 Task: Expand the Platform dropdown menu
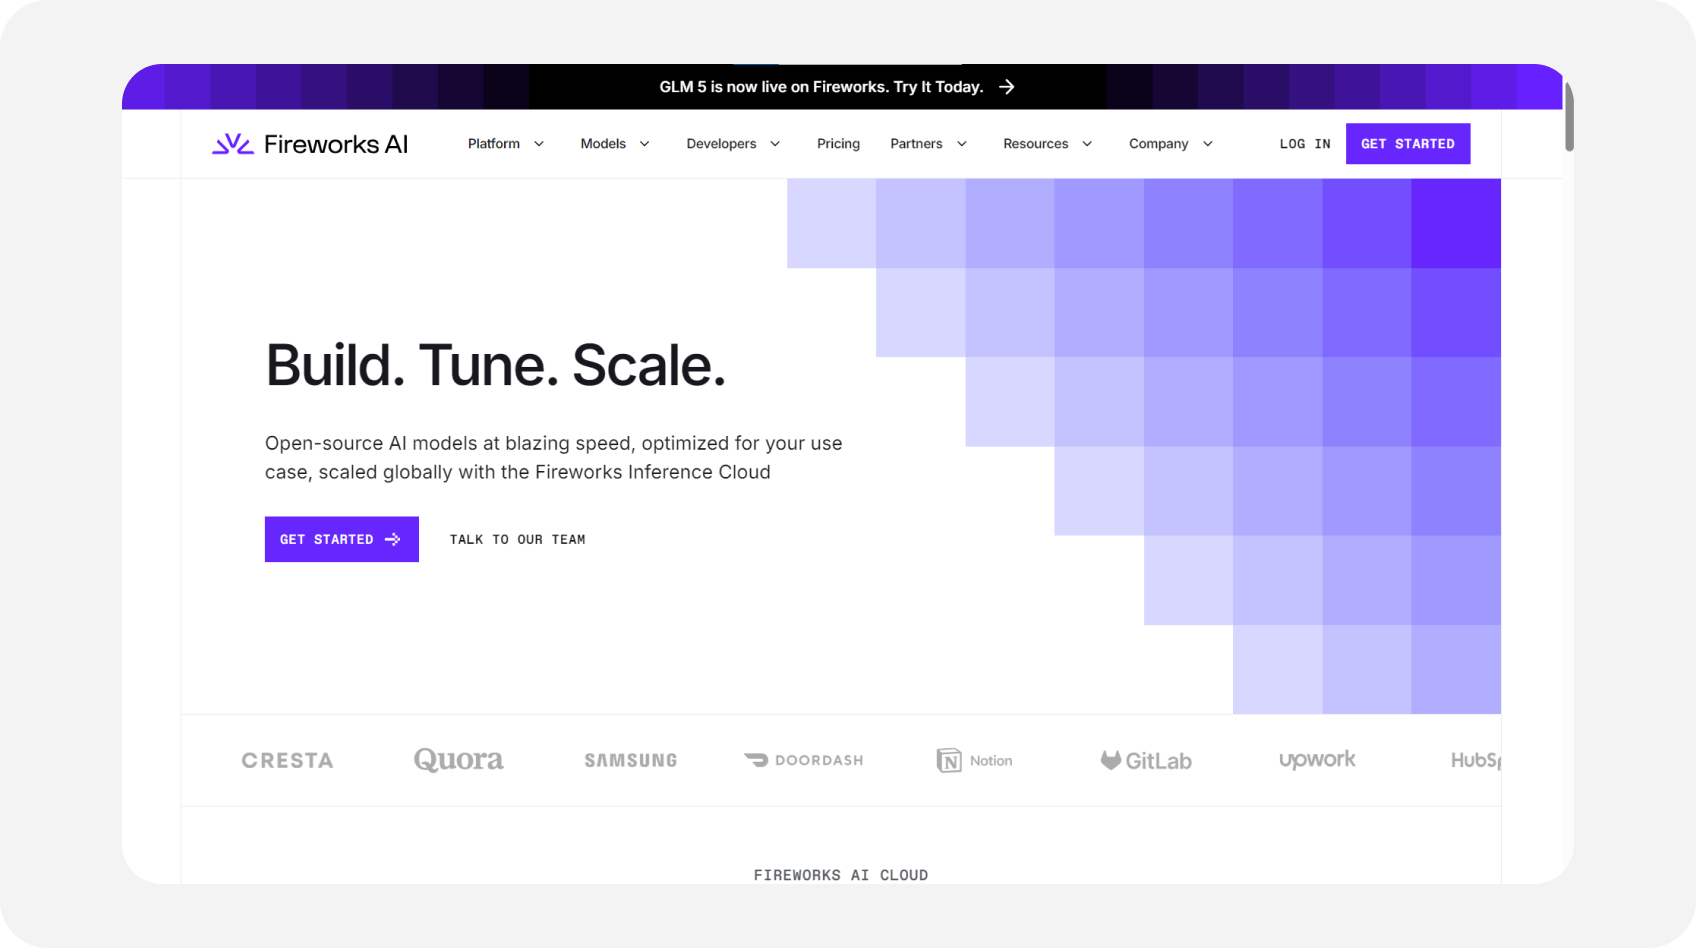tap(506, 144)
